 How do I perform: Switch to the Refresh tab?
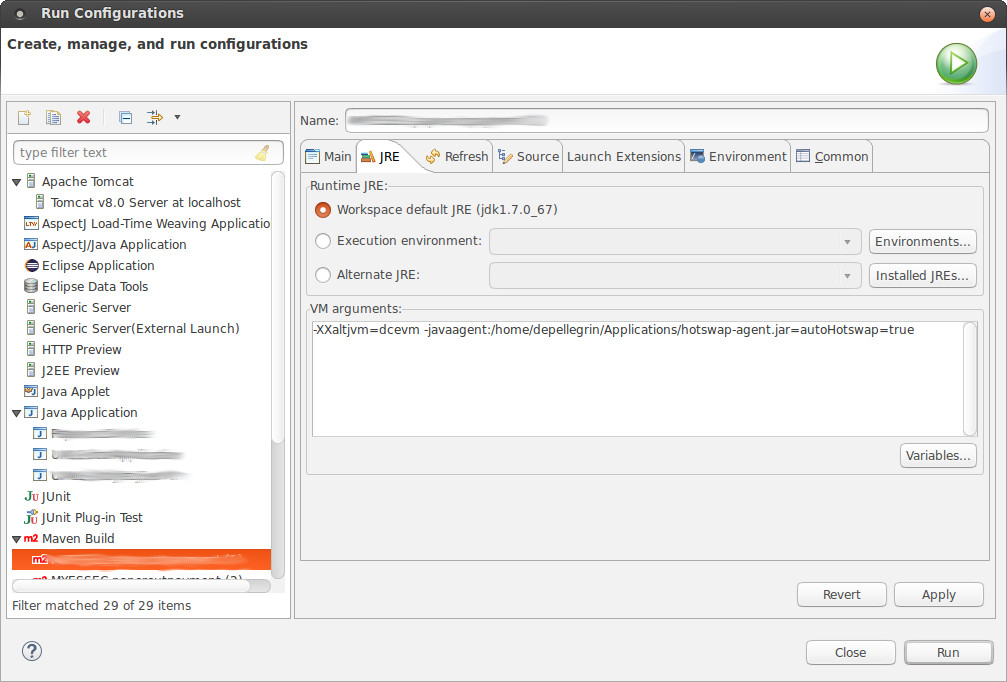pos(457,156)
